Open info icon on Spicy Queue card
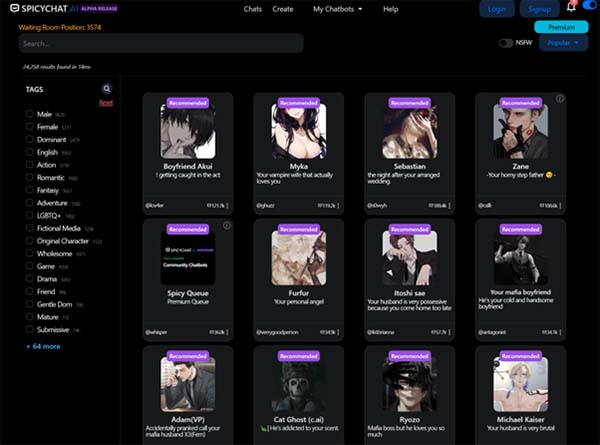 click(x=227, y=225)
